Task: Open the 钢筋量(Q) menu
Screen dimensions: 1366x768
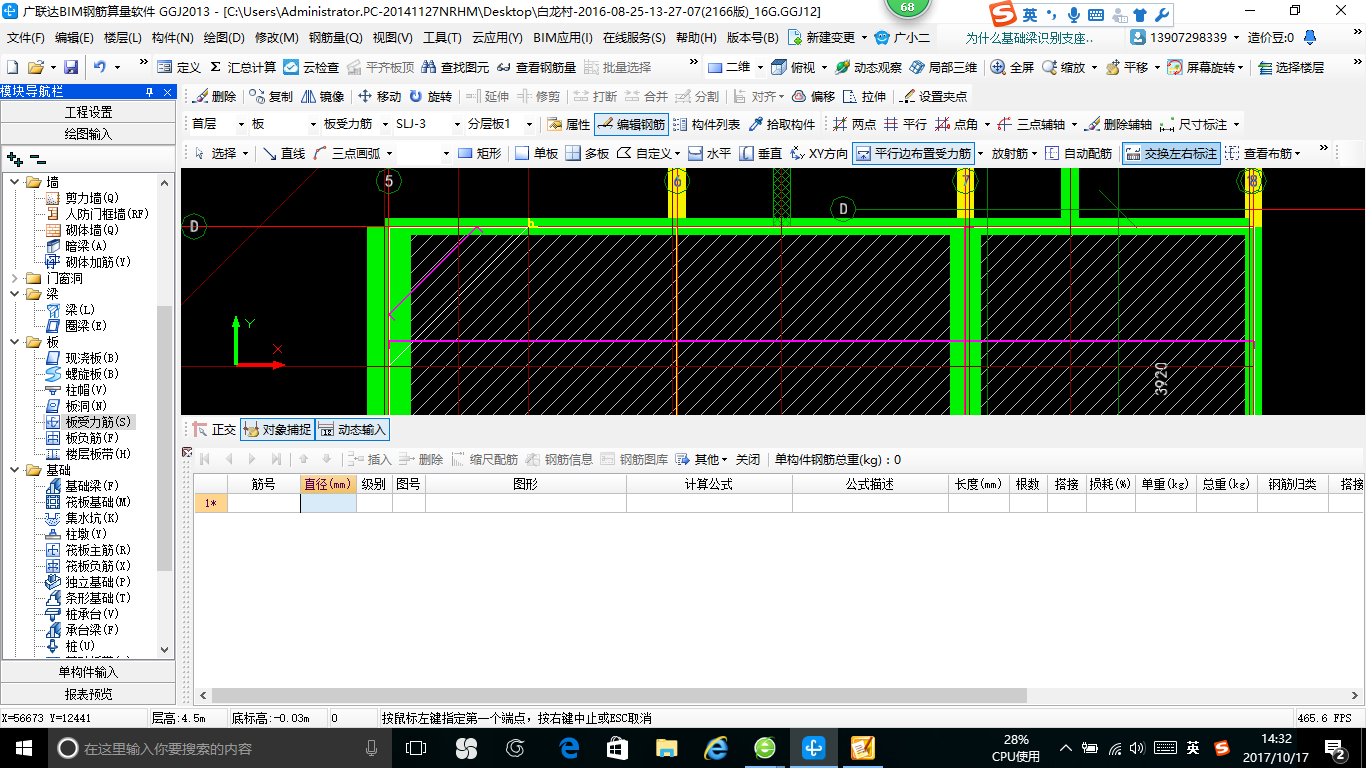Action: (x=335, y=38)
